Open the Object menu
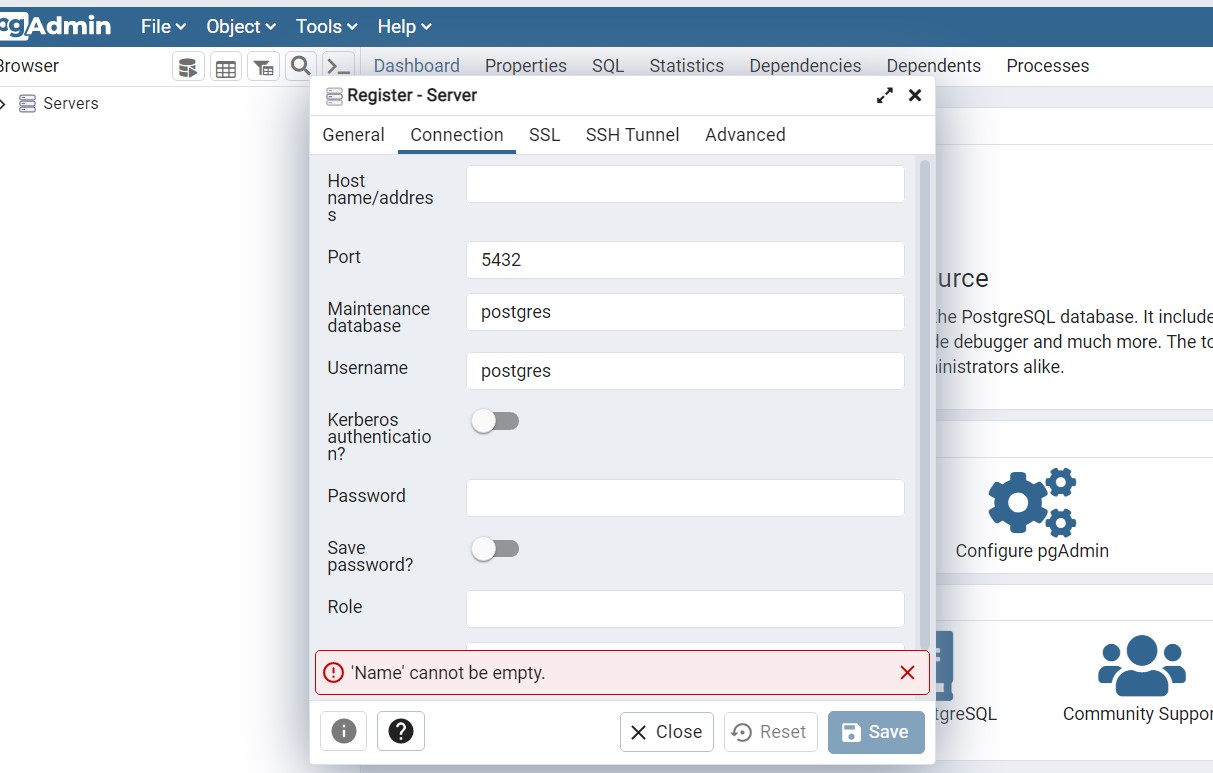This screenshot has height=773, width=1213. (241, 27)
